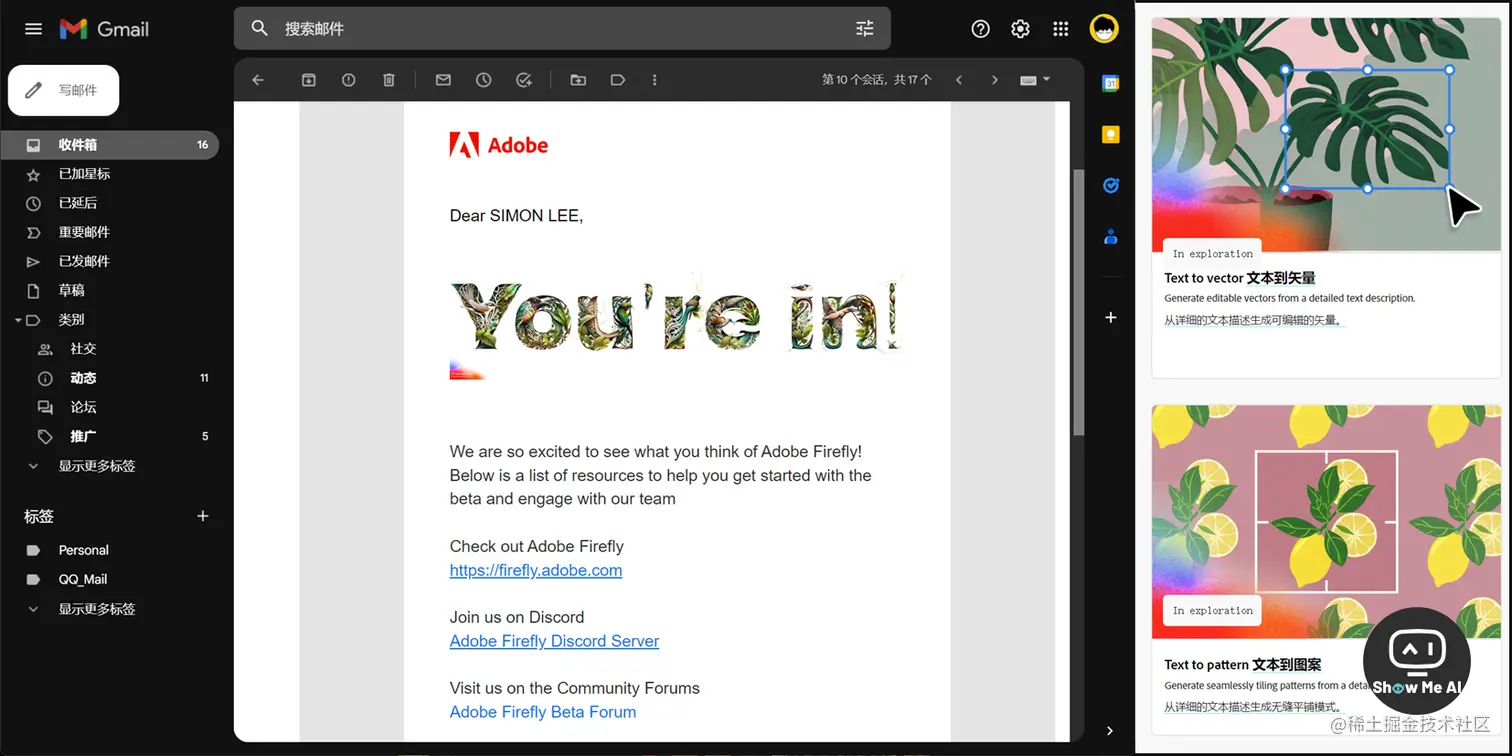Open Adobe Firefly Discord Server link
1512x756 pixels.
coord(554,641)
